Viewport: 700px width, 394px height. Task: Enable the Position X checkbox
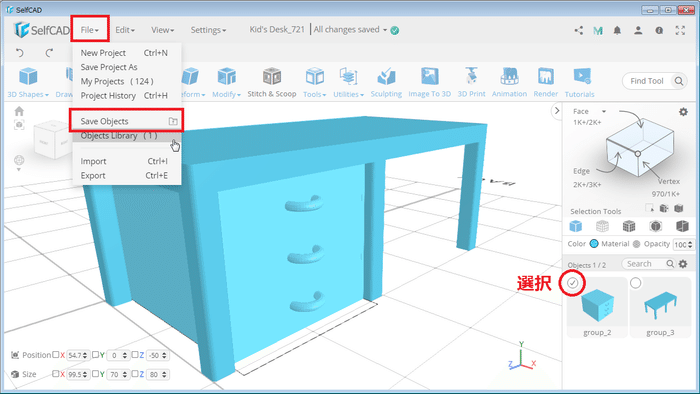coord(56,355)
